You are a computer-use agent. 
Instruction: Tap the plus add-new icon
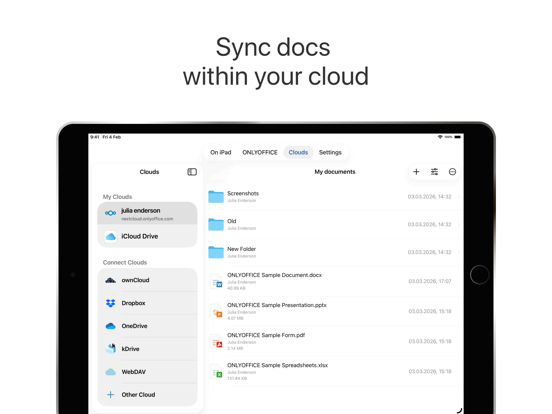[x=416, y=172]
